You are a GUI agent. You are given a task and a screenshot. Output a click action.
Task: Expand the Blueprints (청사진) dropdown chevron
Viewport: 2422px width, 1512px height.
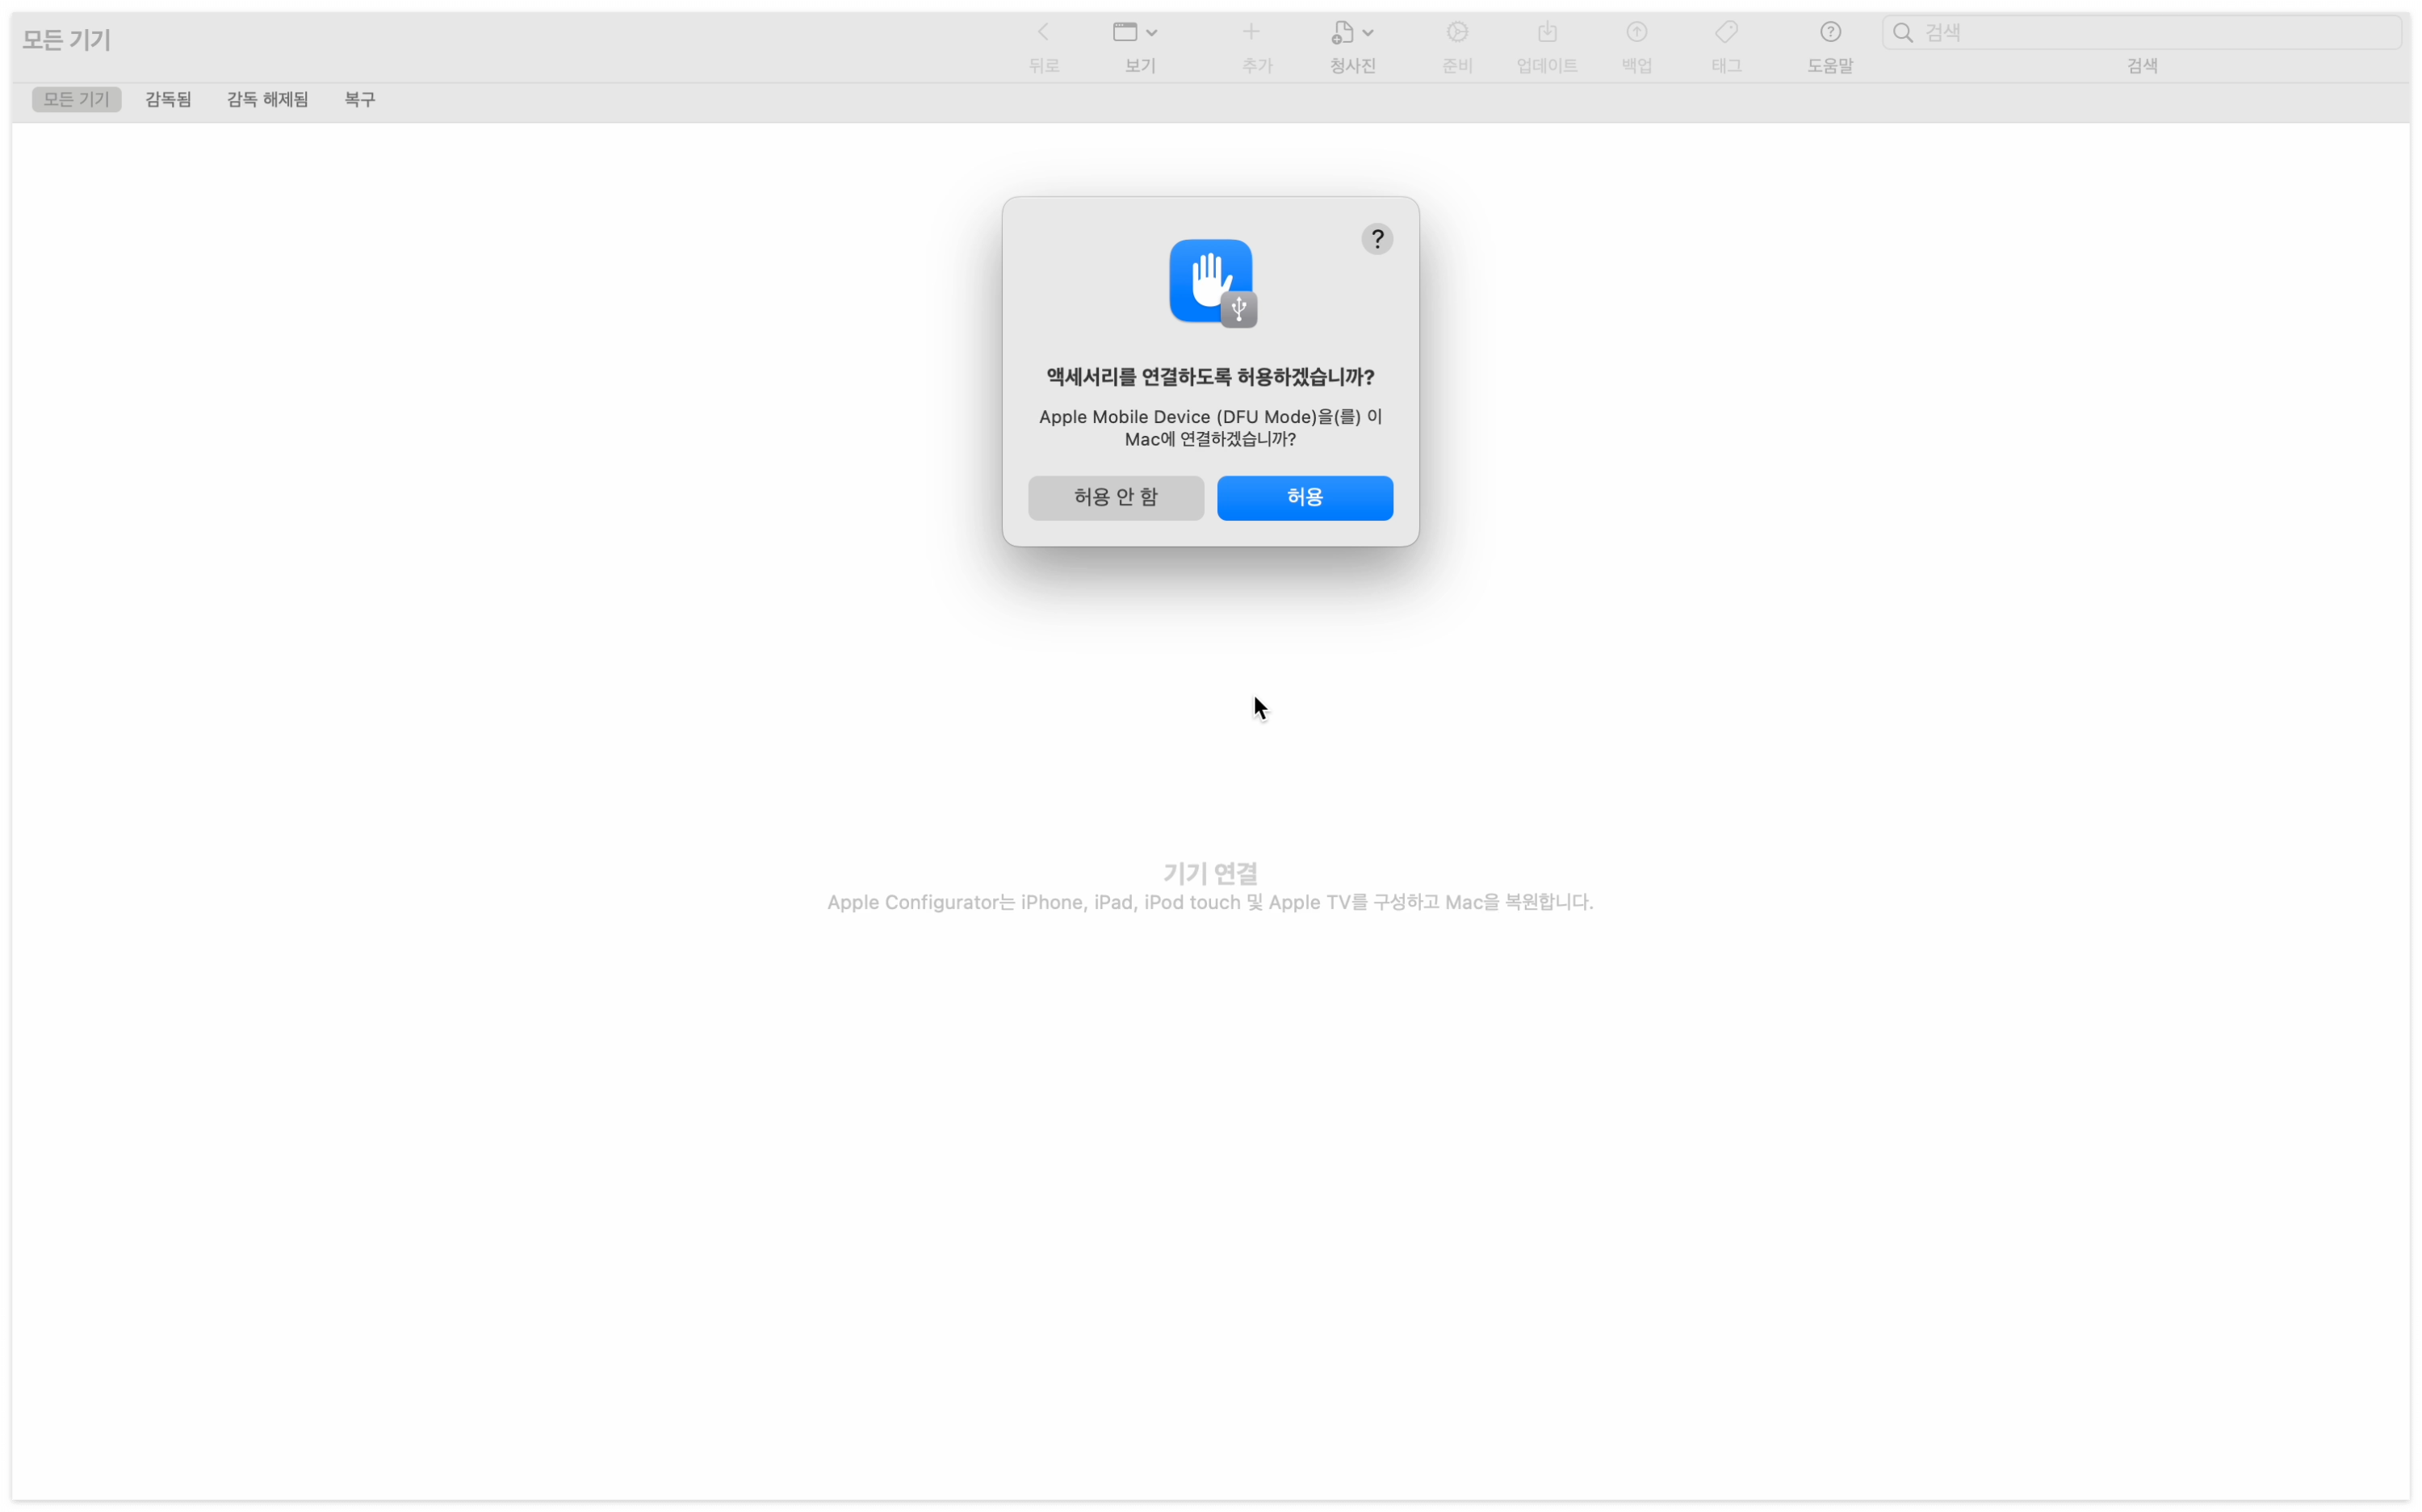[x=1368, y=33]
